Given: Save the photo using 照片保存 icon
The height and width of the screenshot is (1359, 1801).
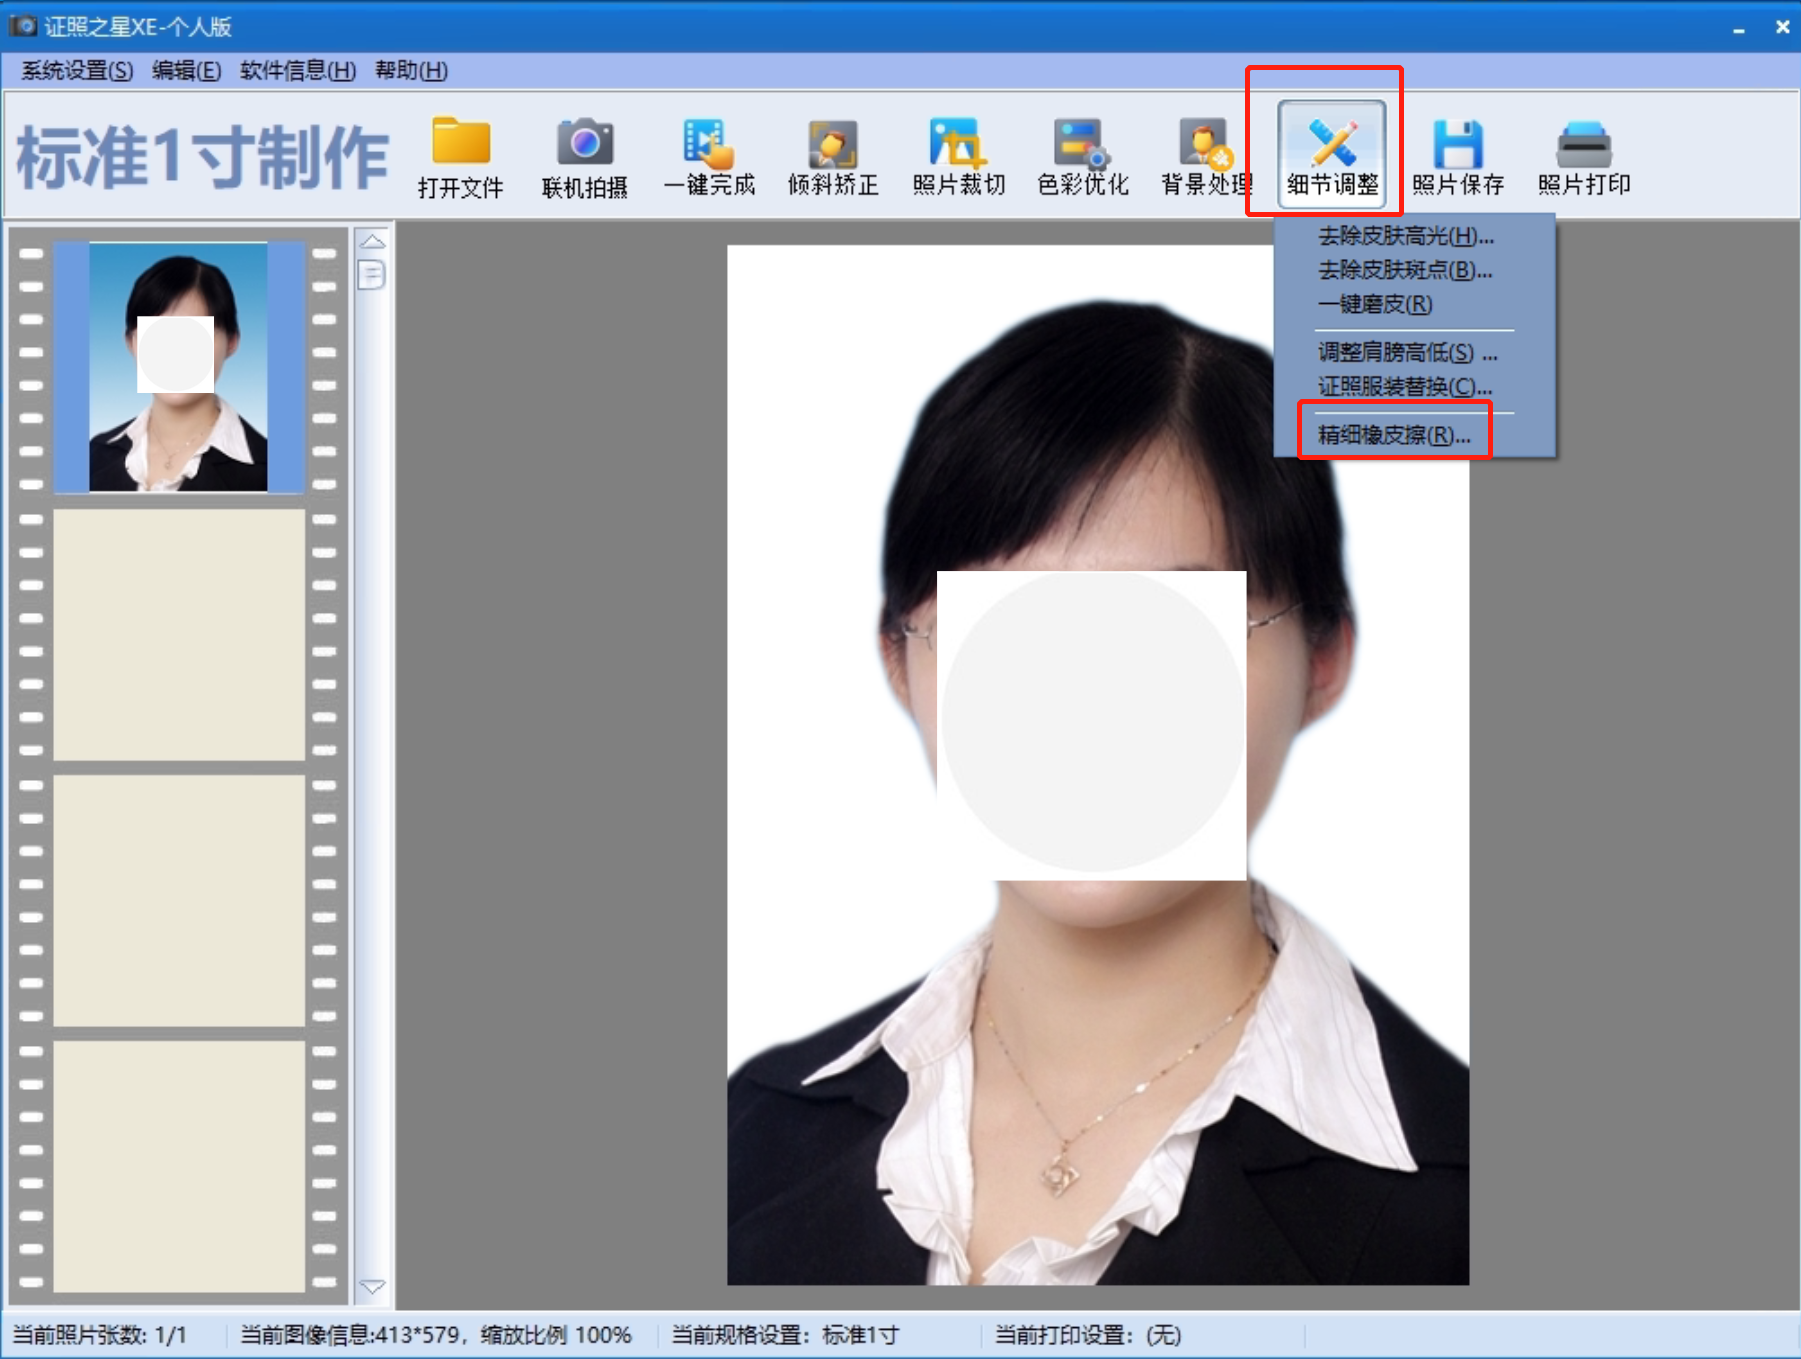Looking at the screenshot, I should pos(1458,155).
